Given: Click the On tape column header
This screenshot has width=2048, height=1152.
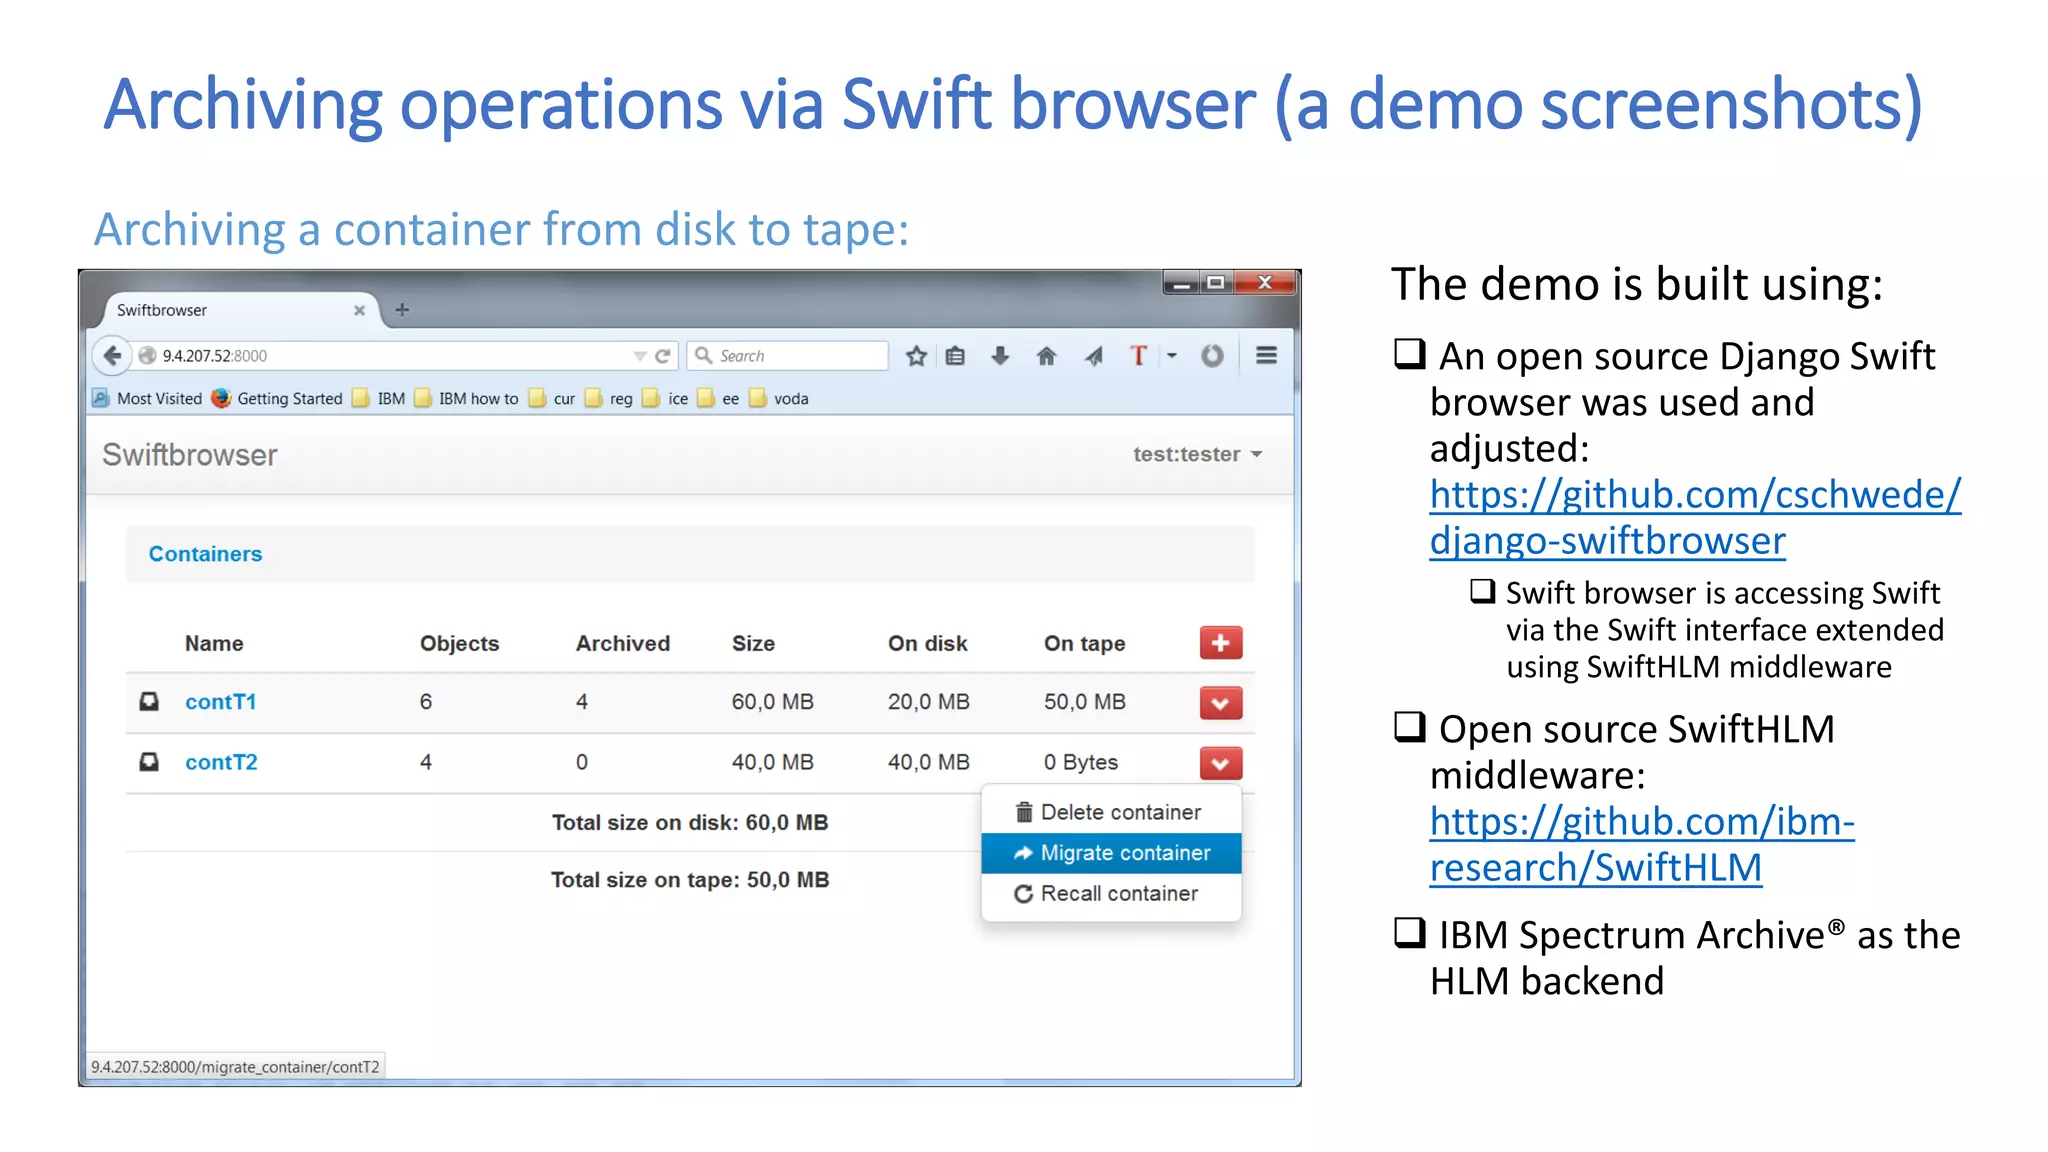Looking at the screenshot, I should click(x=1084, y=643).
